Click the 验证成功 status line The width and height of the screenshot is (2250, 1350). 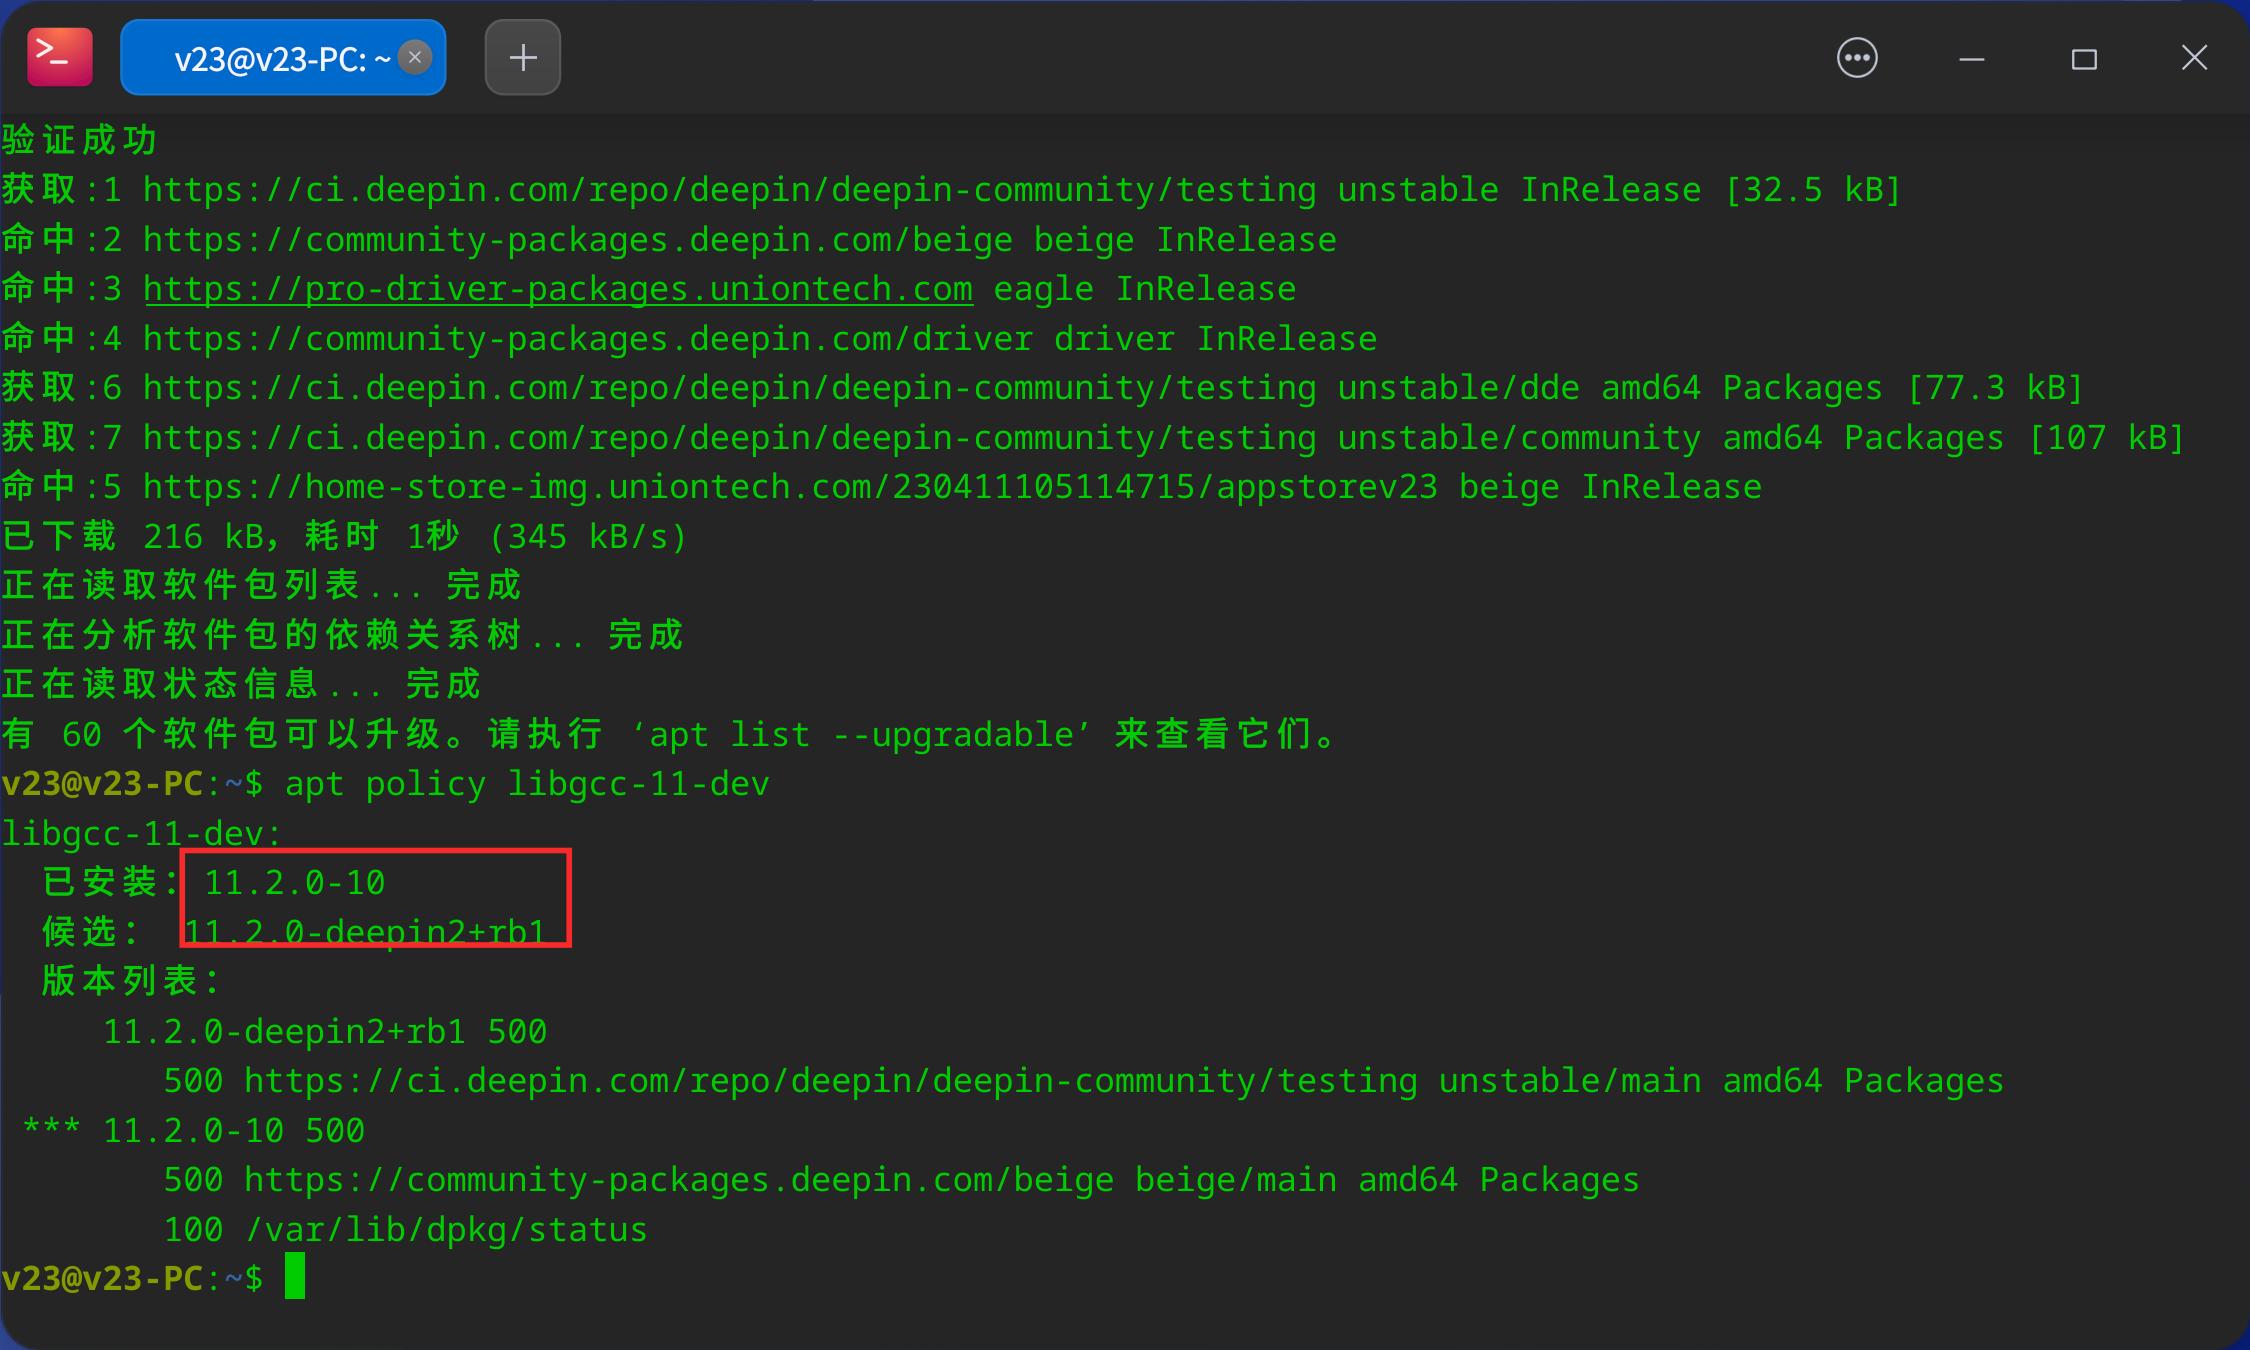[78, 139]
